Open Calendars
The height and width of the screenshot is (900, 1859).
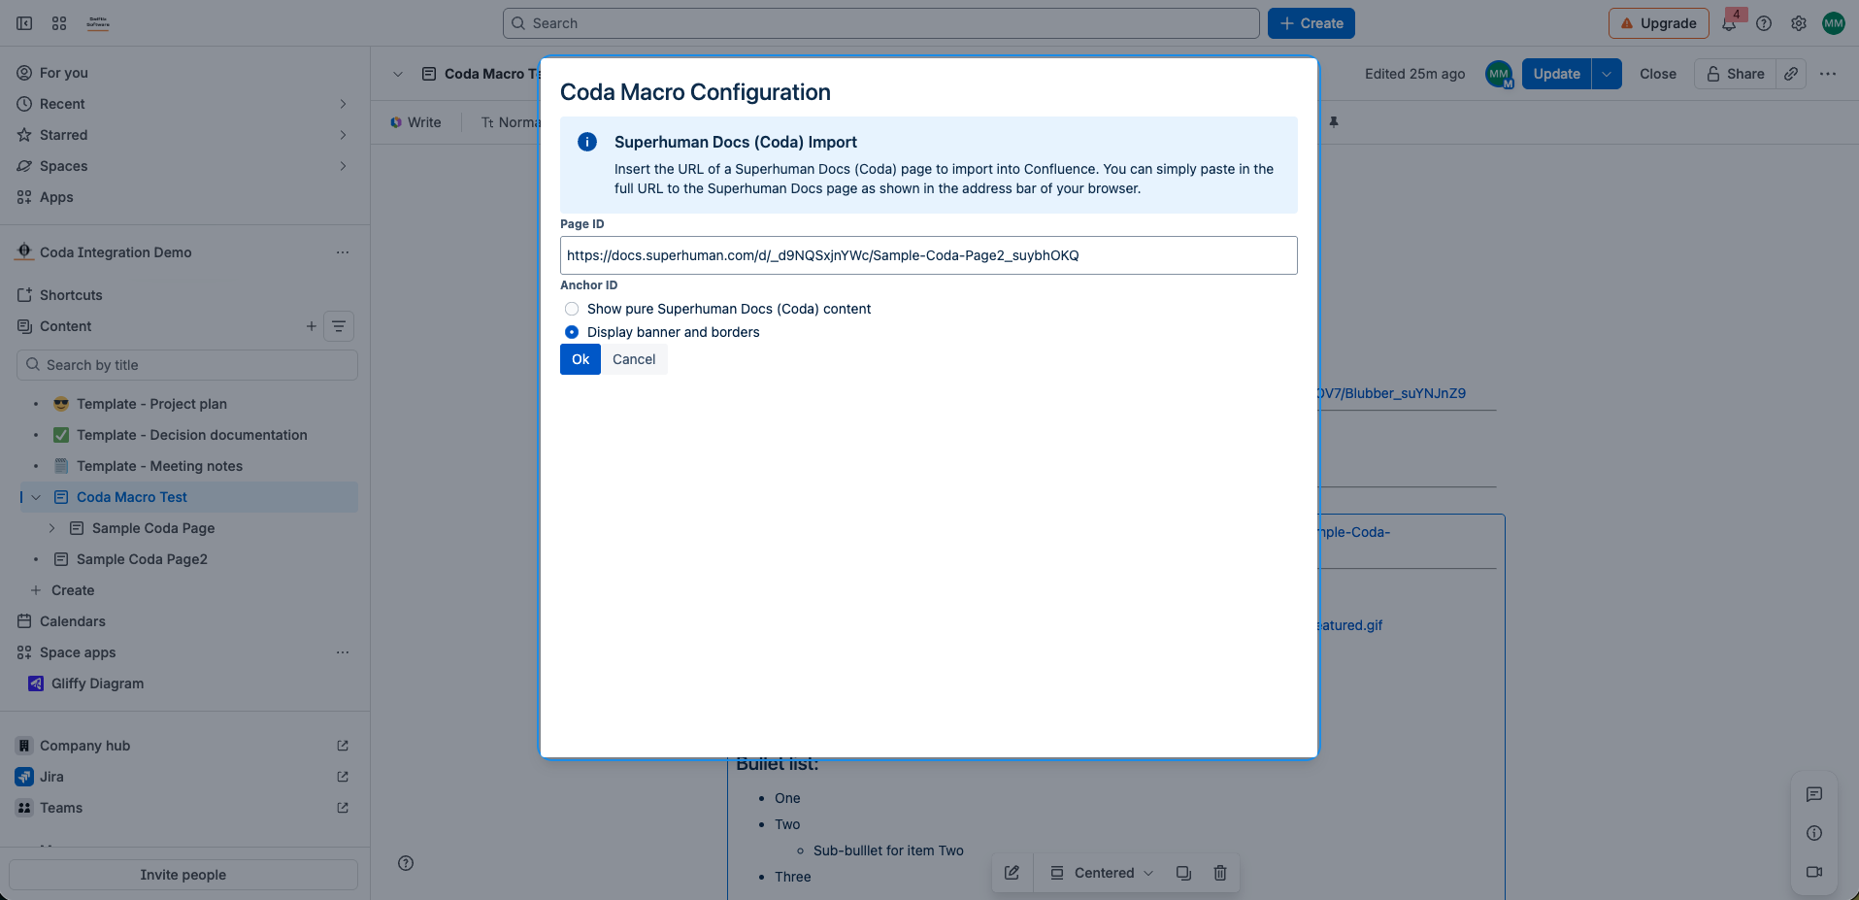tap(72, 621)
